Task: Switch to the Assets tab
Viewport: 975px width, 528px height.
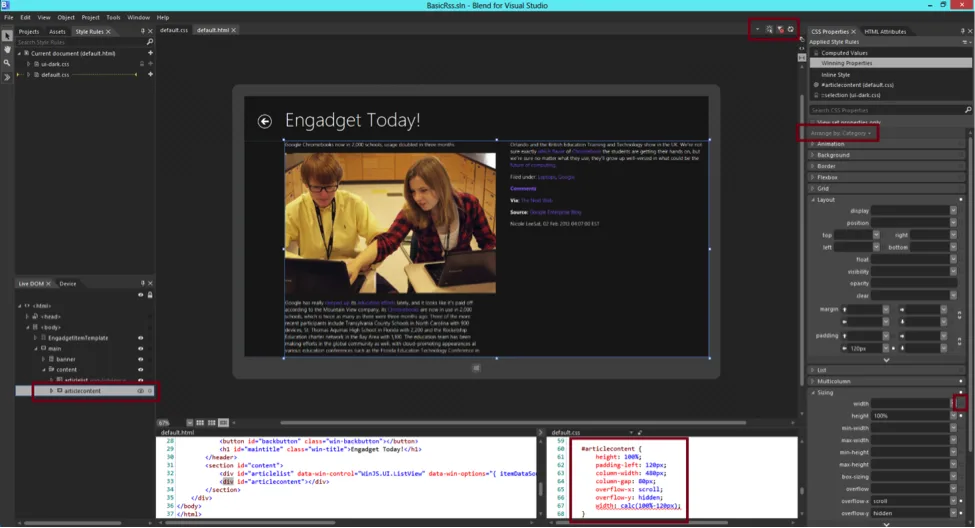Action: [x=57, y=32]
